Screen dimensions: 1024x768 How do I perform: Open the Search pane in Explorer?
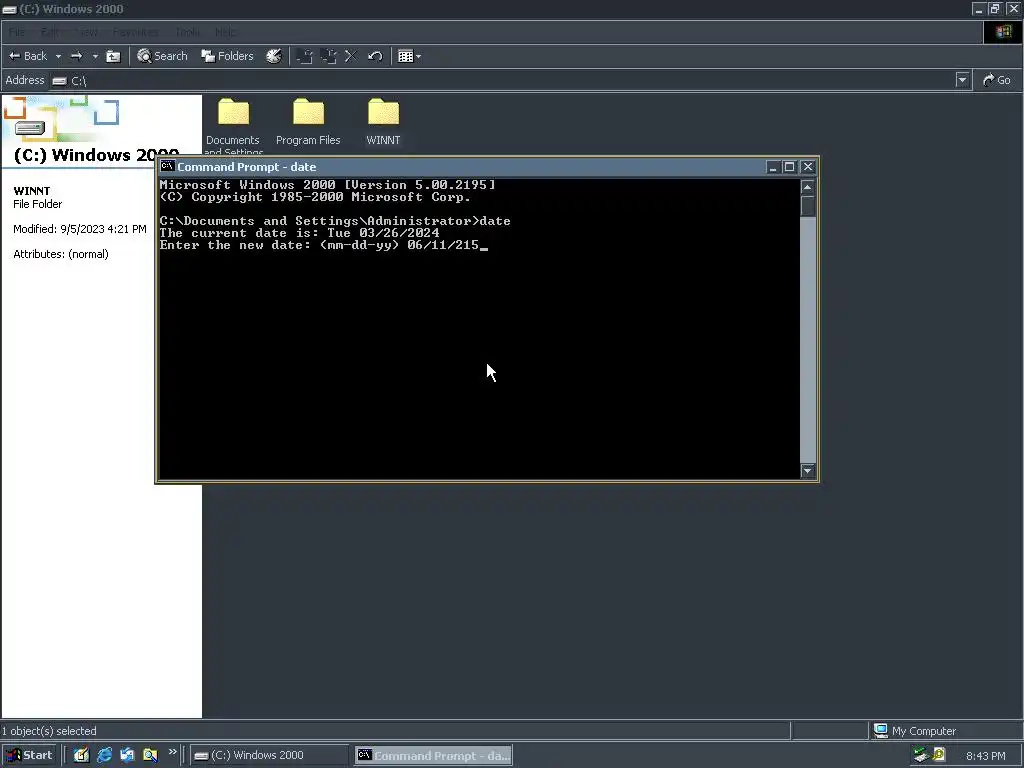tap(163, 56)
